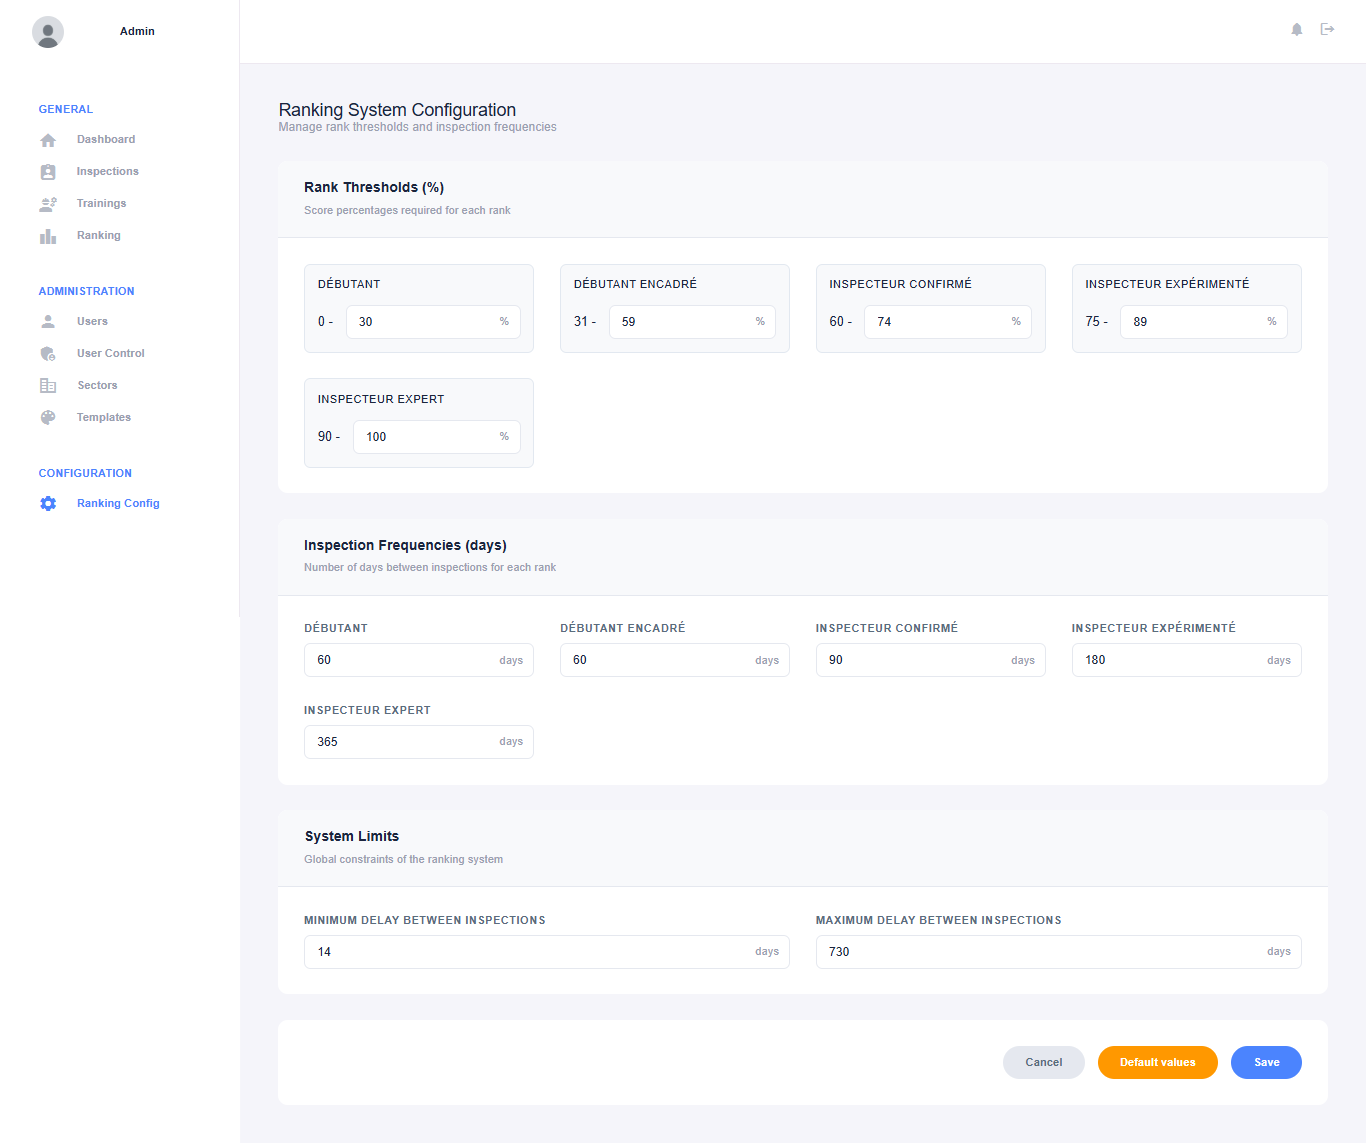The height and width of the screenshot is (1143, 1366).
Task: Click the Inspections clipboard icon
Action: pos(48,172)
